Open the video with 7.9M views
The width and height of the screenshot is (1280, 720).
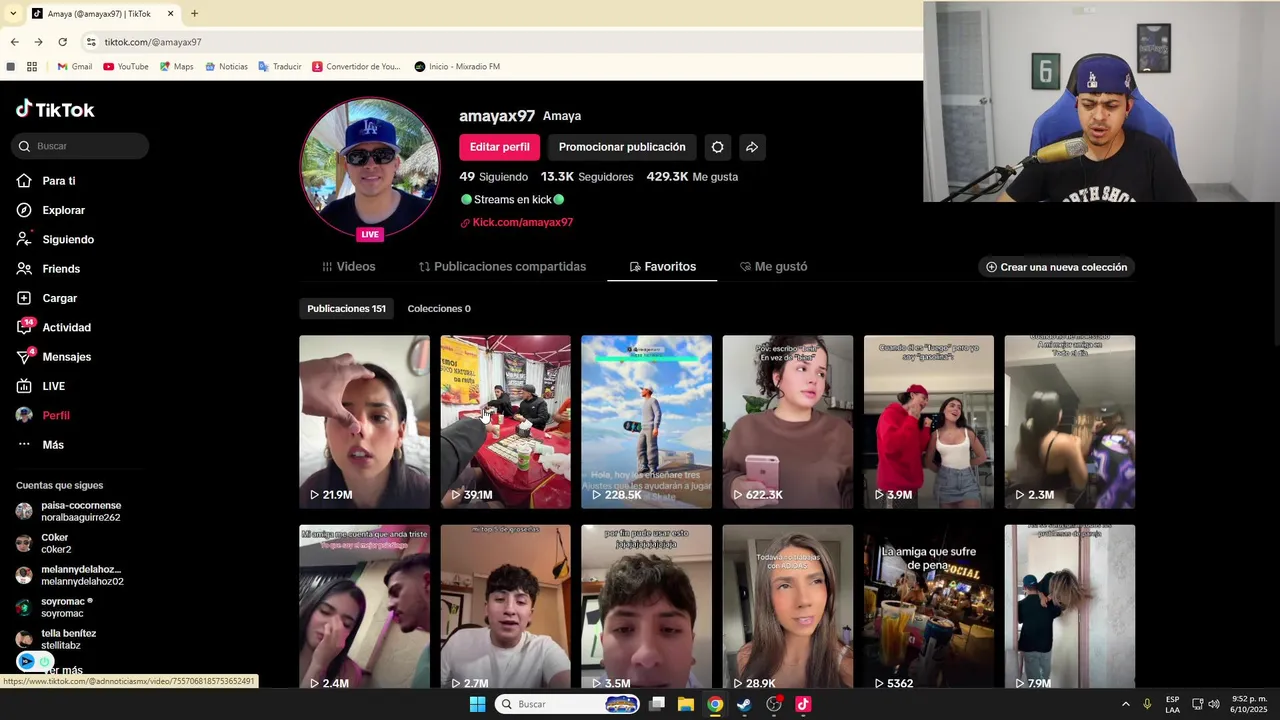(1069, 606)
